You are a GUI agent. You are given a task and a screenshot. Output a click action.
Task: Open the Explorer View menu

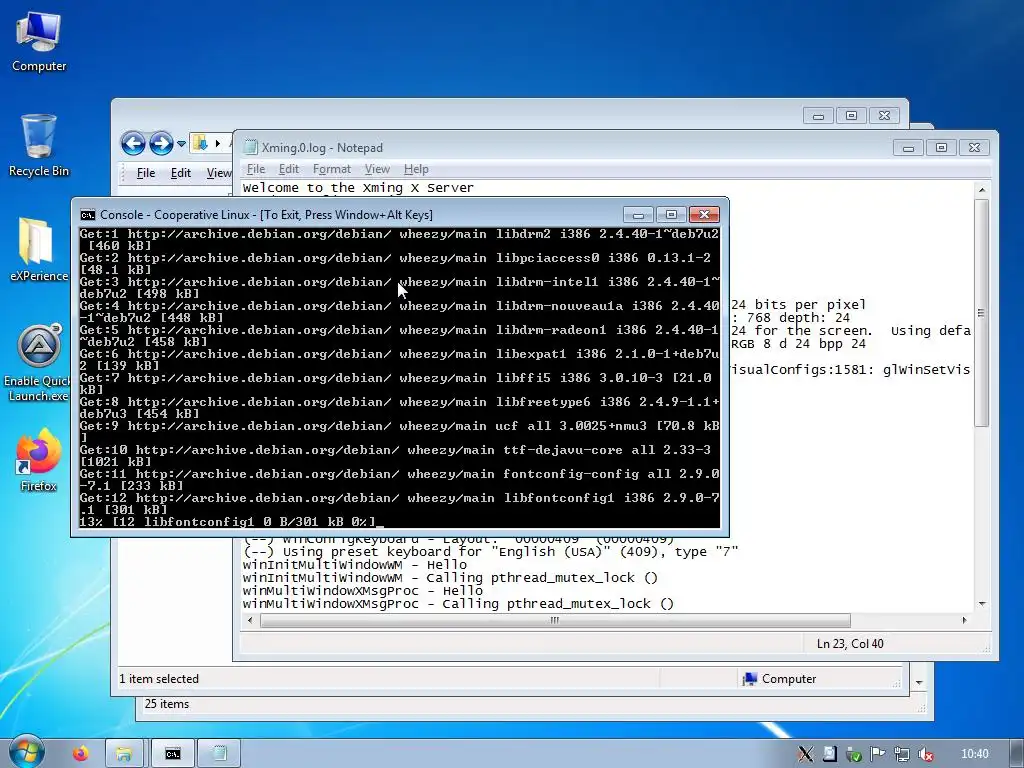click(219, 173)
